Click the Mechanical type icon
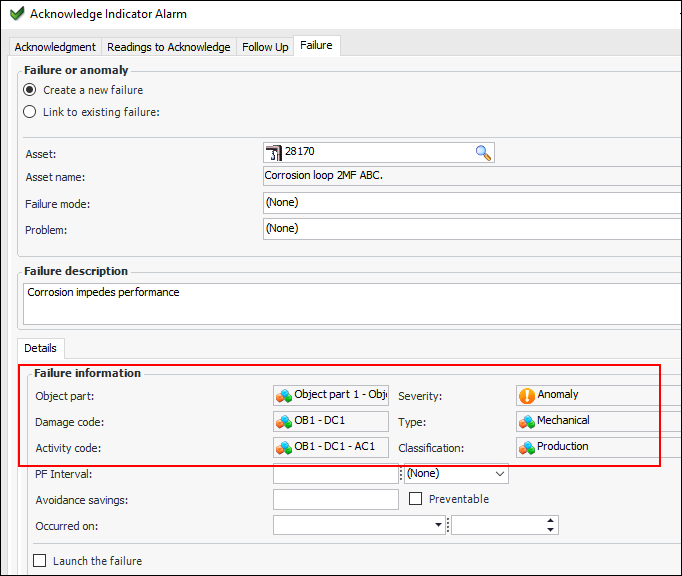The height and width of the screenshot is (576, 682). pos(527,421)
